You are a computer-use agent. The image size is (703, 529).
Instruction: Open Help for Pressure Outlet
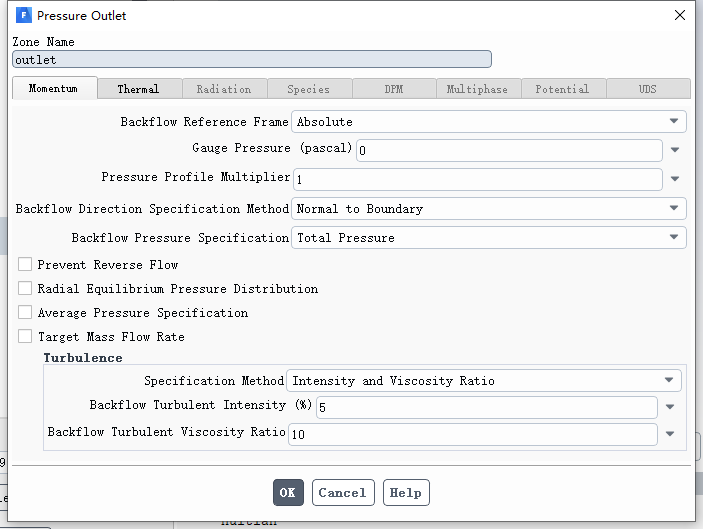coord(406,492)
